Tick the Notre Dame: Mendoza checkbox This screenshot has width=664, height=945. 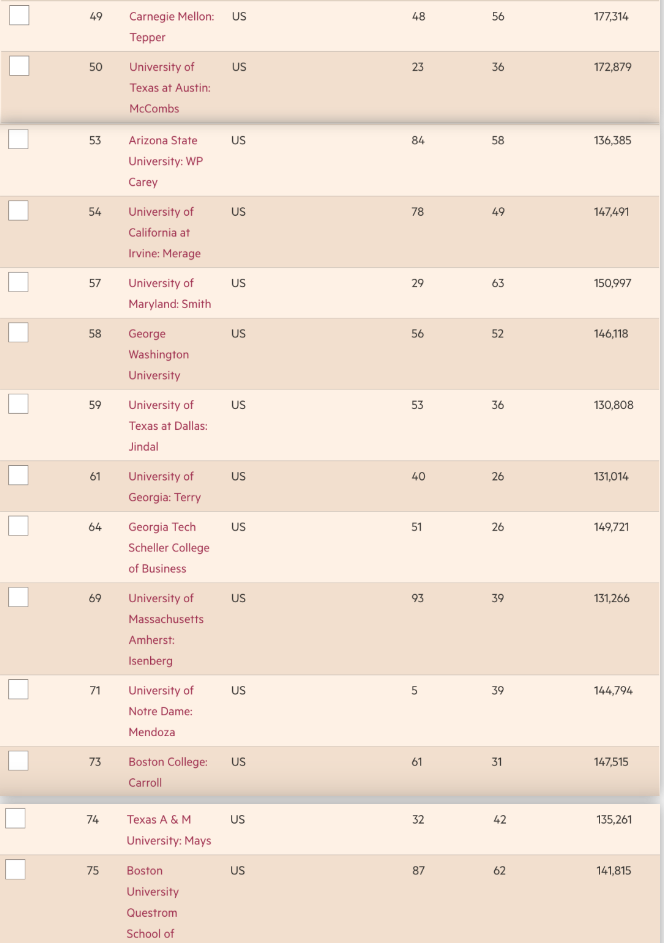tap(18, 689)
